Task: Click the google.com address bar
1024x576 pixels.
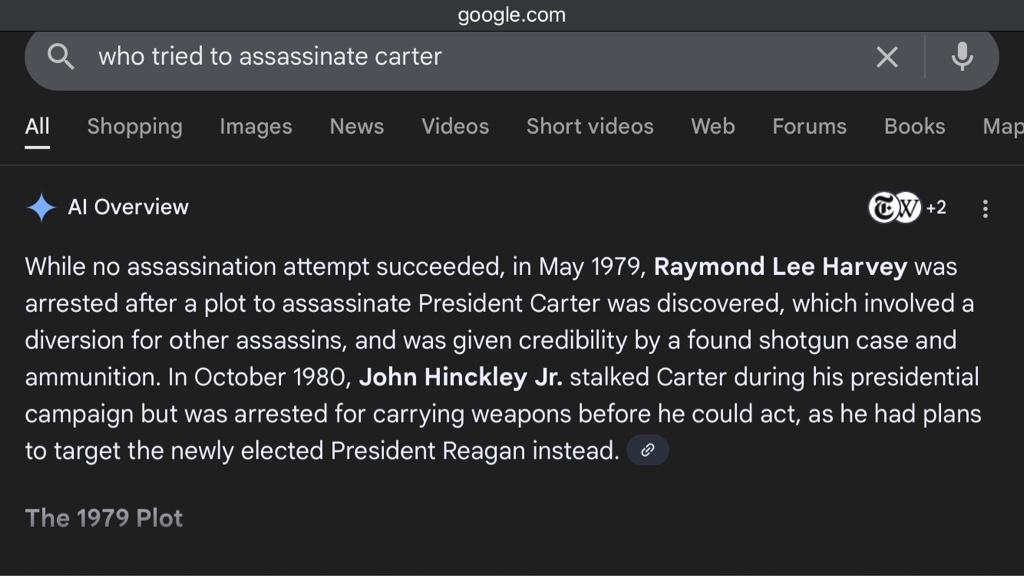Action: [x=511, y=14]
